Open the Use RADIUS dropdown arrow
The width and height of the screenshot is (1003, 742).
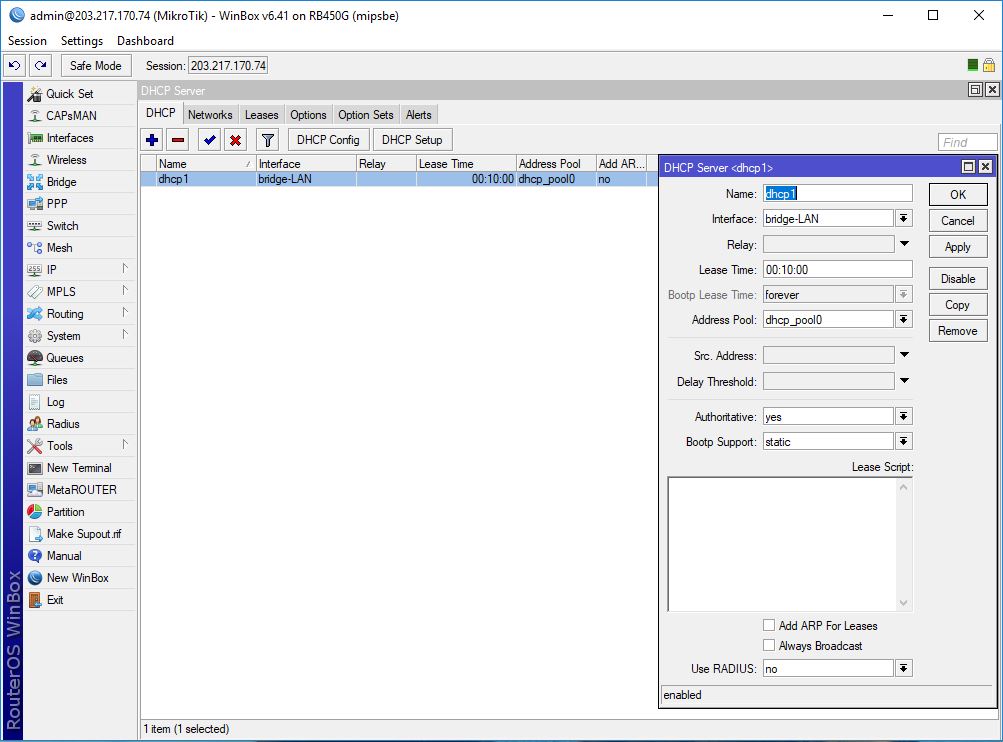[903, 668]
